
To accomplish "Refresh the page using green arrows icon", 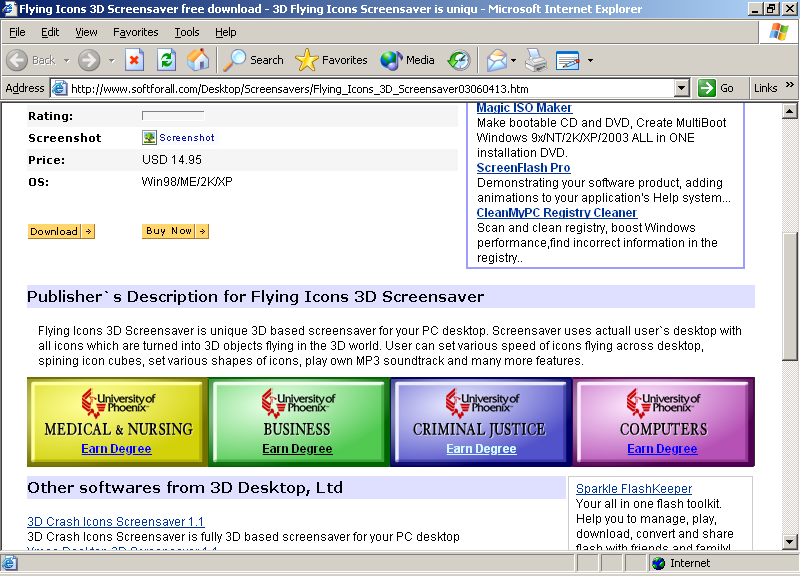I will 166,60.
